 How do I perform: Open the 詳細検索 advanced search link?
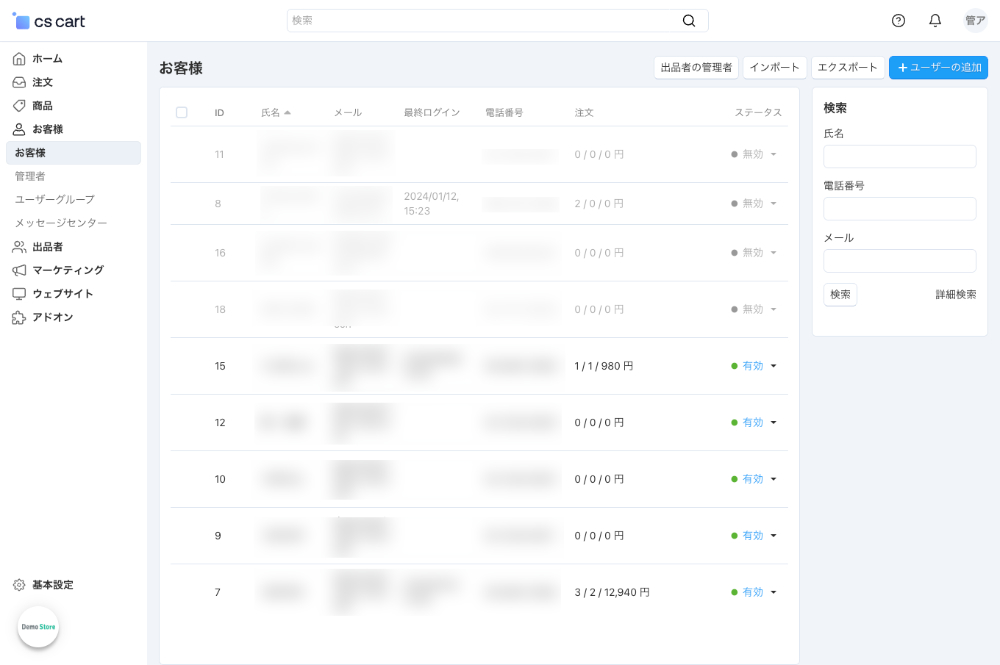955,295
